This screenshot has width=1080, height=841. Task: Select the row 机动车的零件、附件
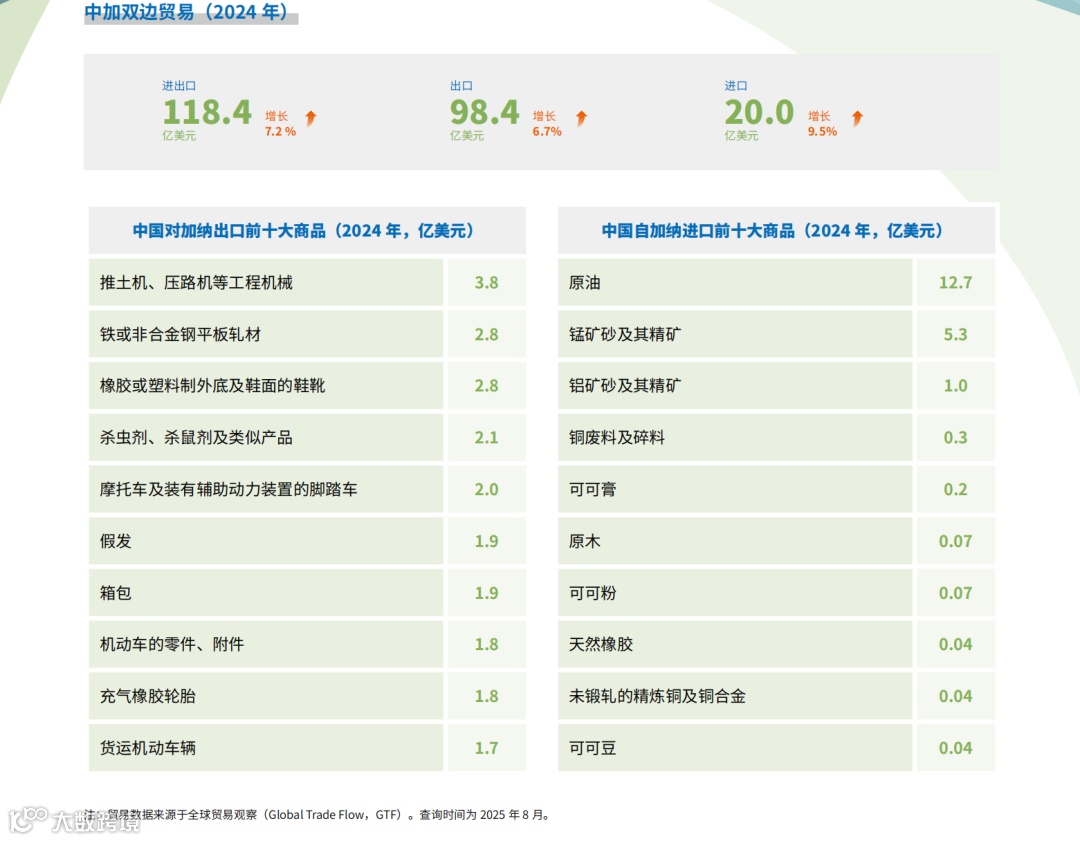(x=266, y=644)
